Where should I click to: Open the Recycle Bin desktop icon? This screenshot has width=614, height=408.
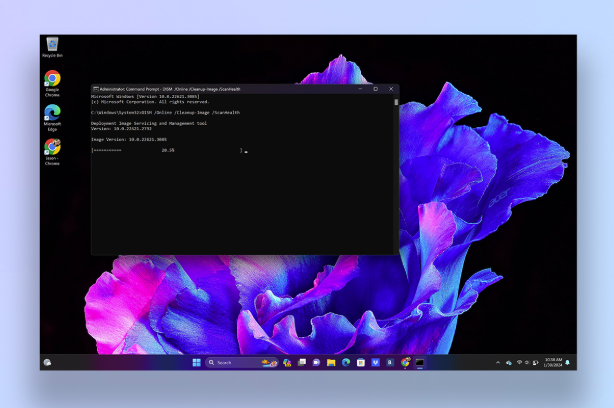click(52, 45)
